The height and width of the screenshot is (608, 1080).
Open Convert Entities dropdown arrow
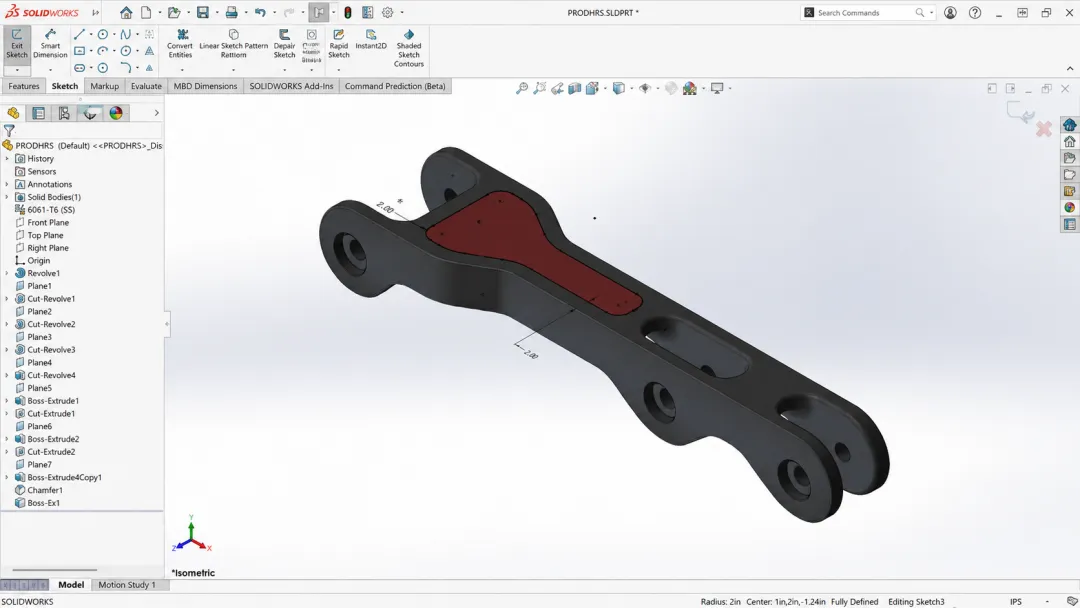click(182, 70)
